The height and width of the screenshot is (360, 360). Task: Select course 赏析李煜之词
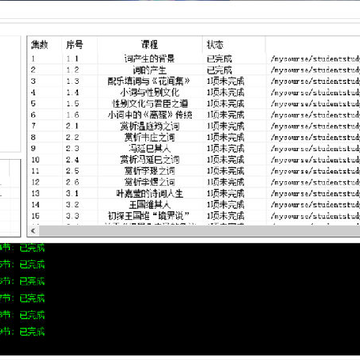click(x=149, y=182)
